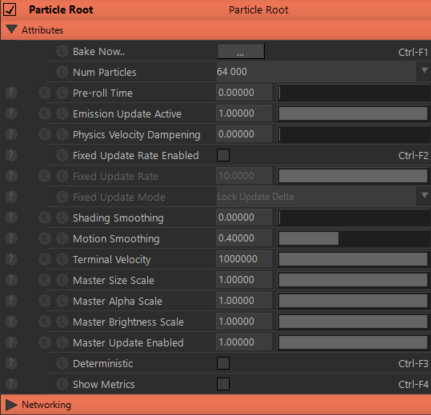Click the help icon beside Show Metrics
Viewport: 431px width, 415px height.
[x=11, y=384]
